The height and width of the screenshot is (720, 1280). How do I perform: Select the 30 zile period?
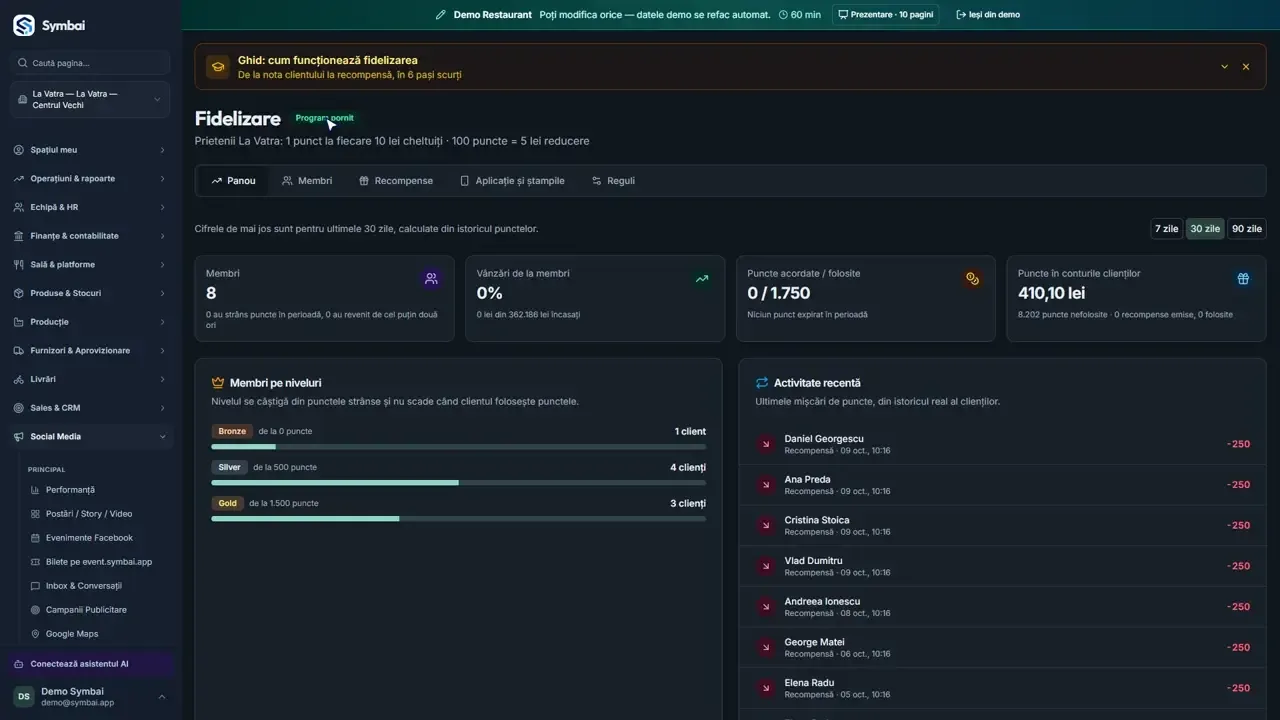coord(1205,229)
